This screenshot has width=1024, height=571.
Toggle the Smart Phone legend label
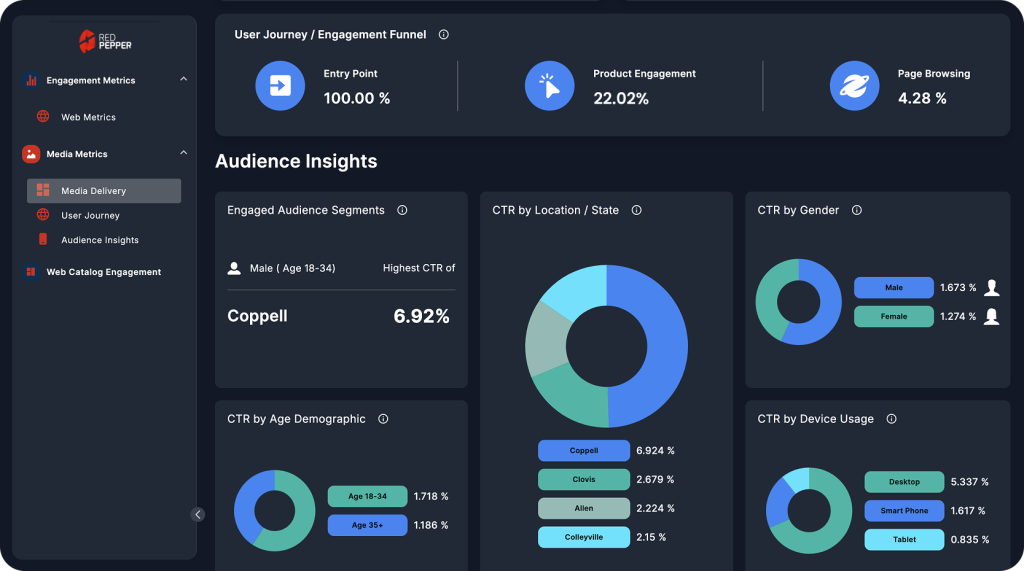(x=904, y=511)
